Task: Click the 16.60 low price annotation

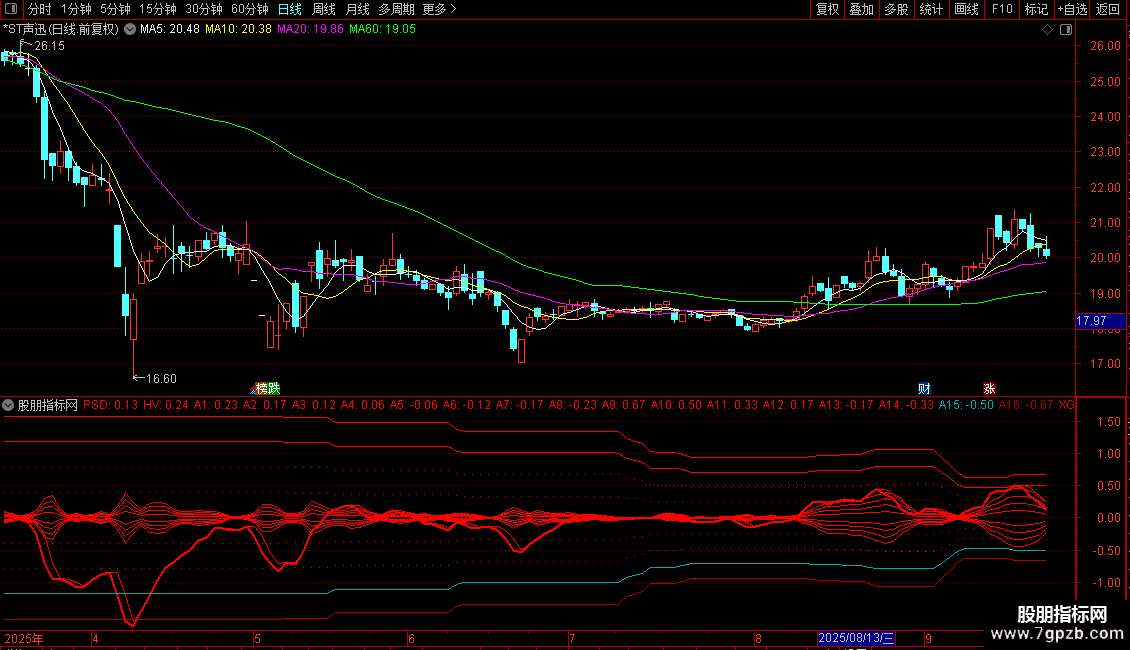Action: [161, 379]
